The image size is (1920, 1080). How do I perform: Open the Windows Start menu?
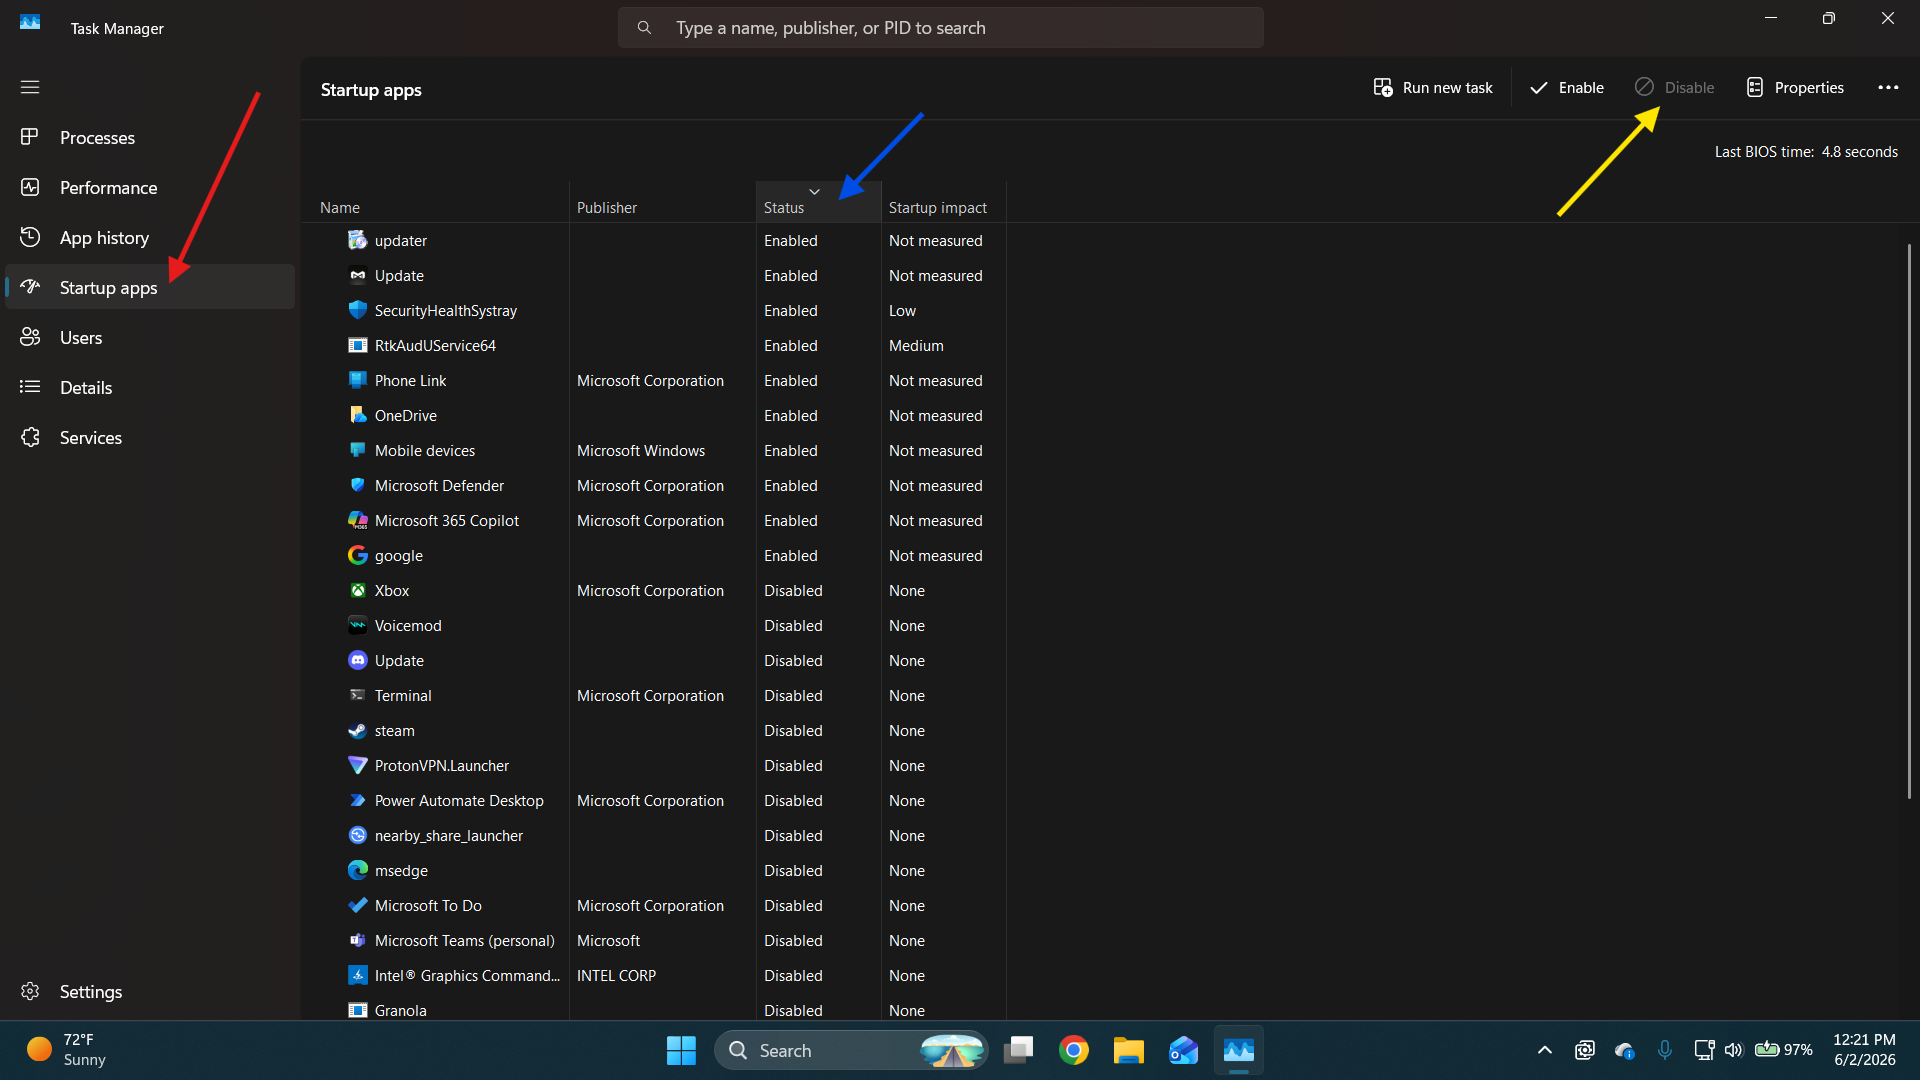(x=681, y=1050)
